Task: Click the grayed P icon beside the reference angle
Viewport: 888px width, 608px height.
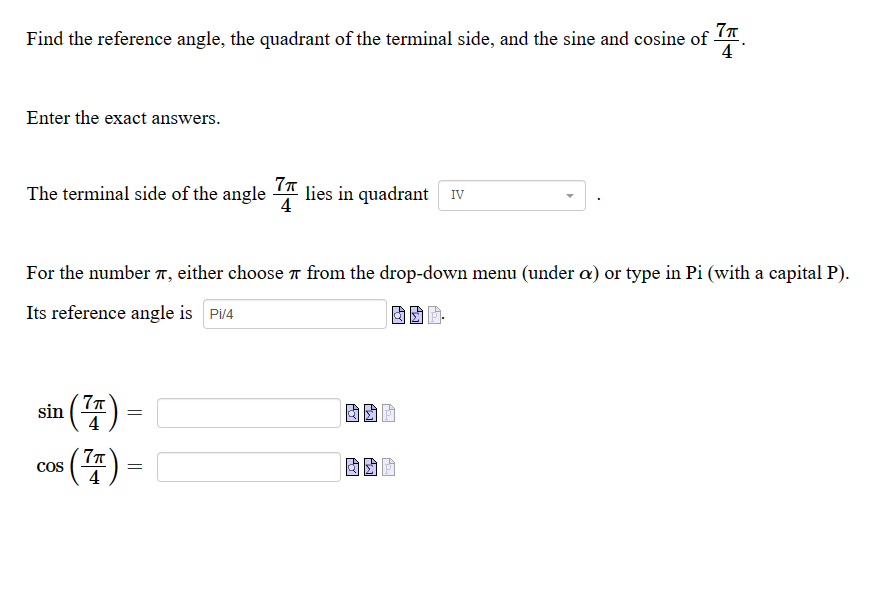Action: (x=433, y=315)
